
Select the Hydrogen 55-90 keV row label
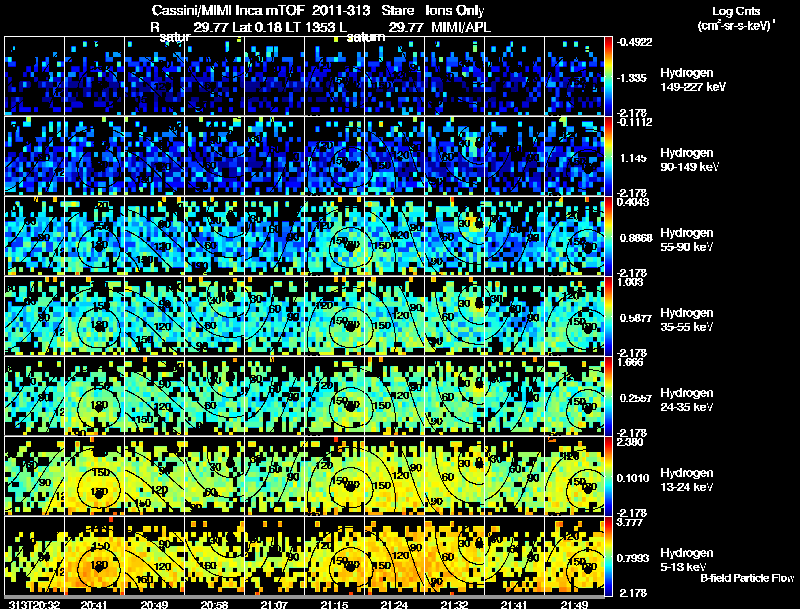(687, 240)
